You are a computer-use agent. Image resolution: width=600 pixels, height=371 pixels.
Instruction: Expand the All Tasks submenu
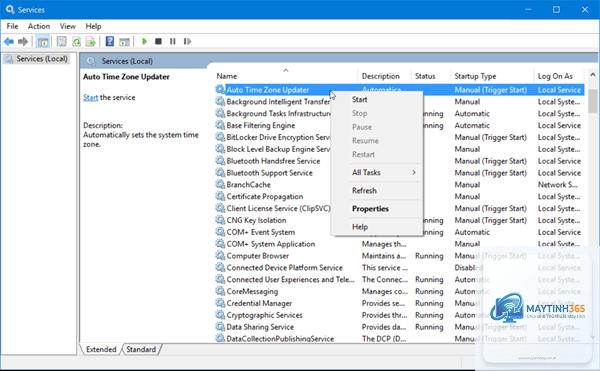(x=377, y=172)
